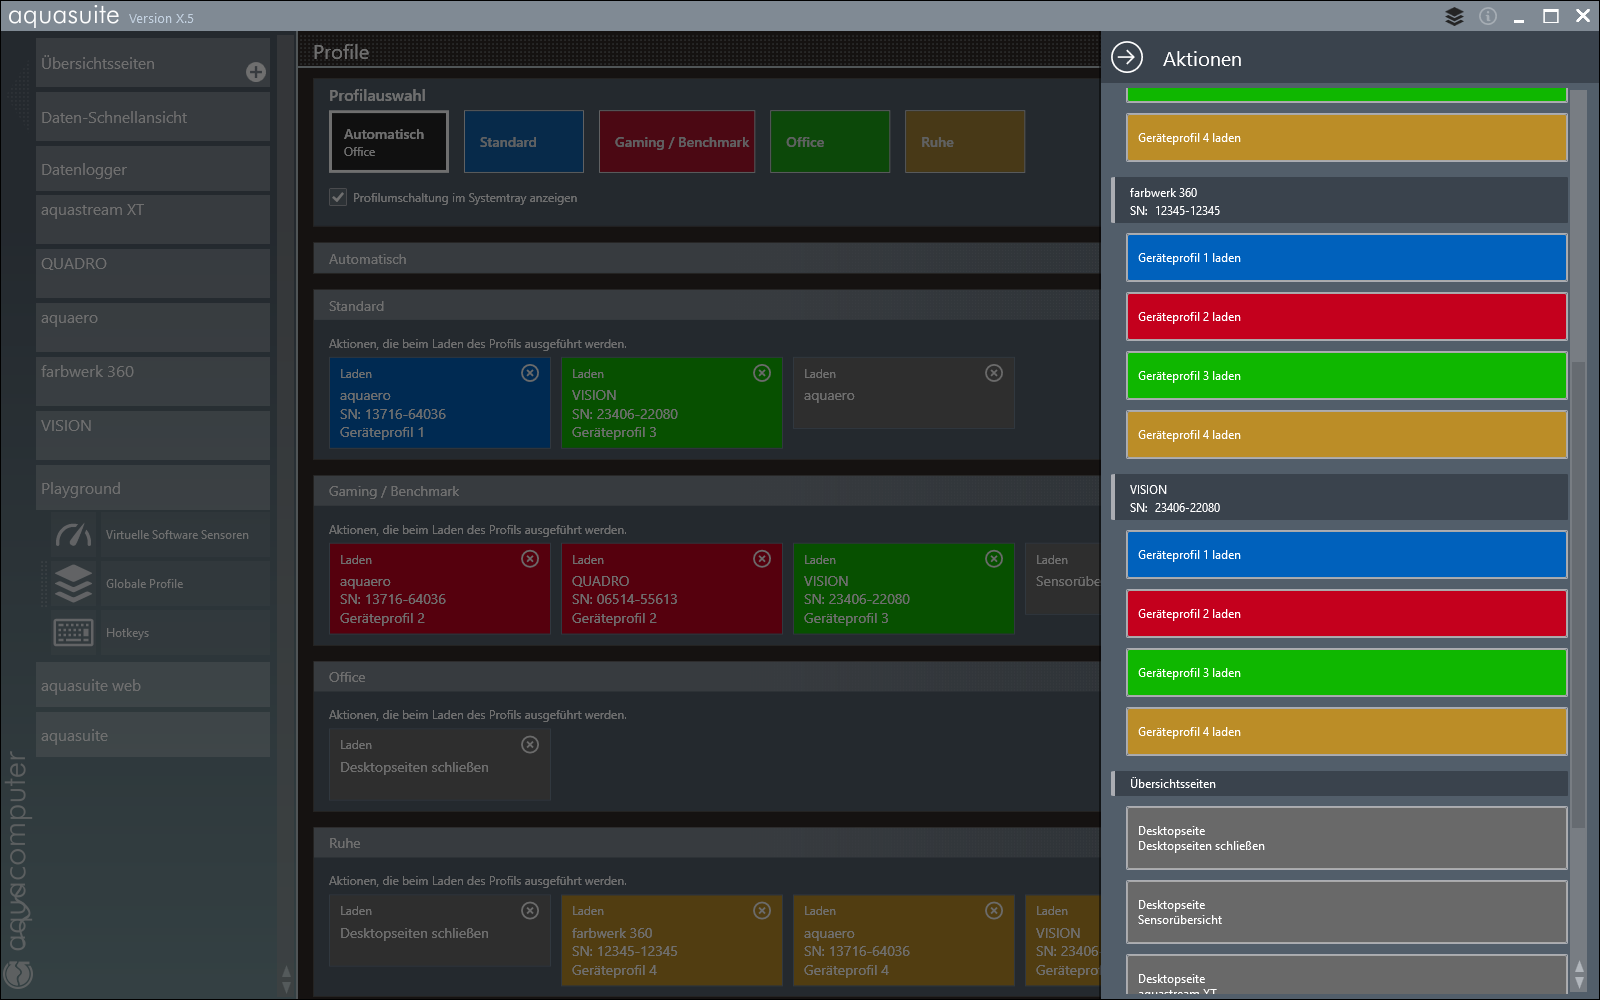Remove Office Desktopseiten schließen action
The height and width of the screenshot is (1000, 1600).
click(x=530, y=745)
